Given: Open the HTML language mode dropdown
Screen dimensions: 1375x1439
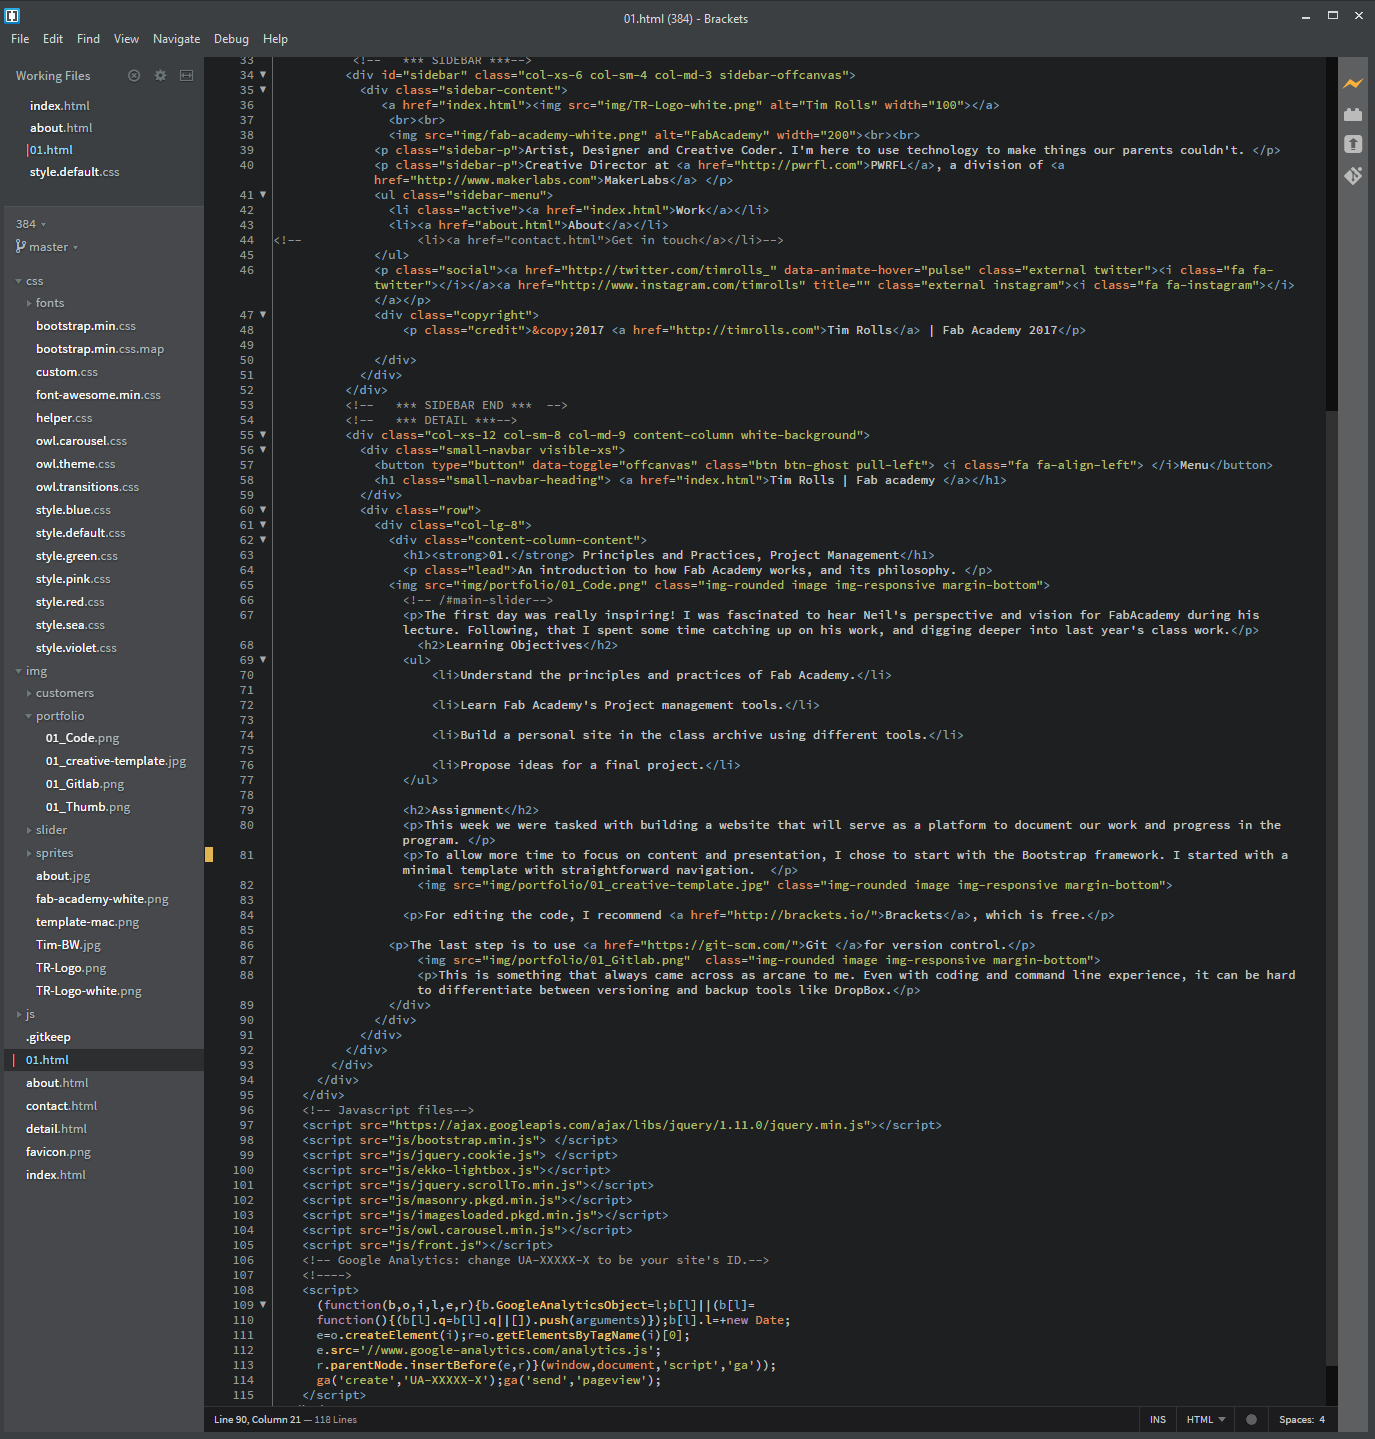Looking at the screenshot, I should pyautogui.click(x=1206, y=1419).
